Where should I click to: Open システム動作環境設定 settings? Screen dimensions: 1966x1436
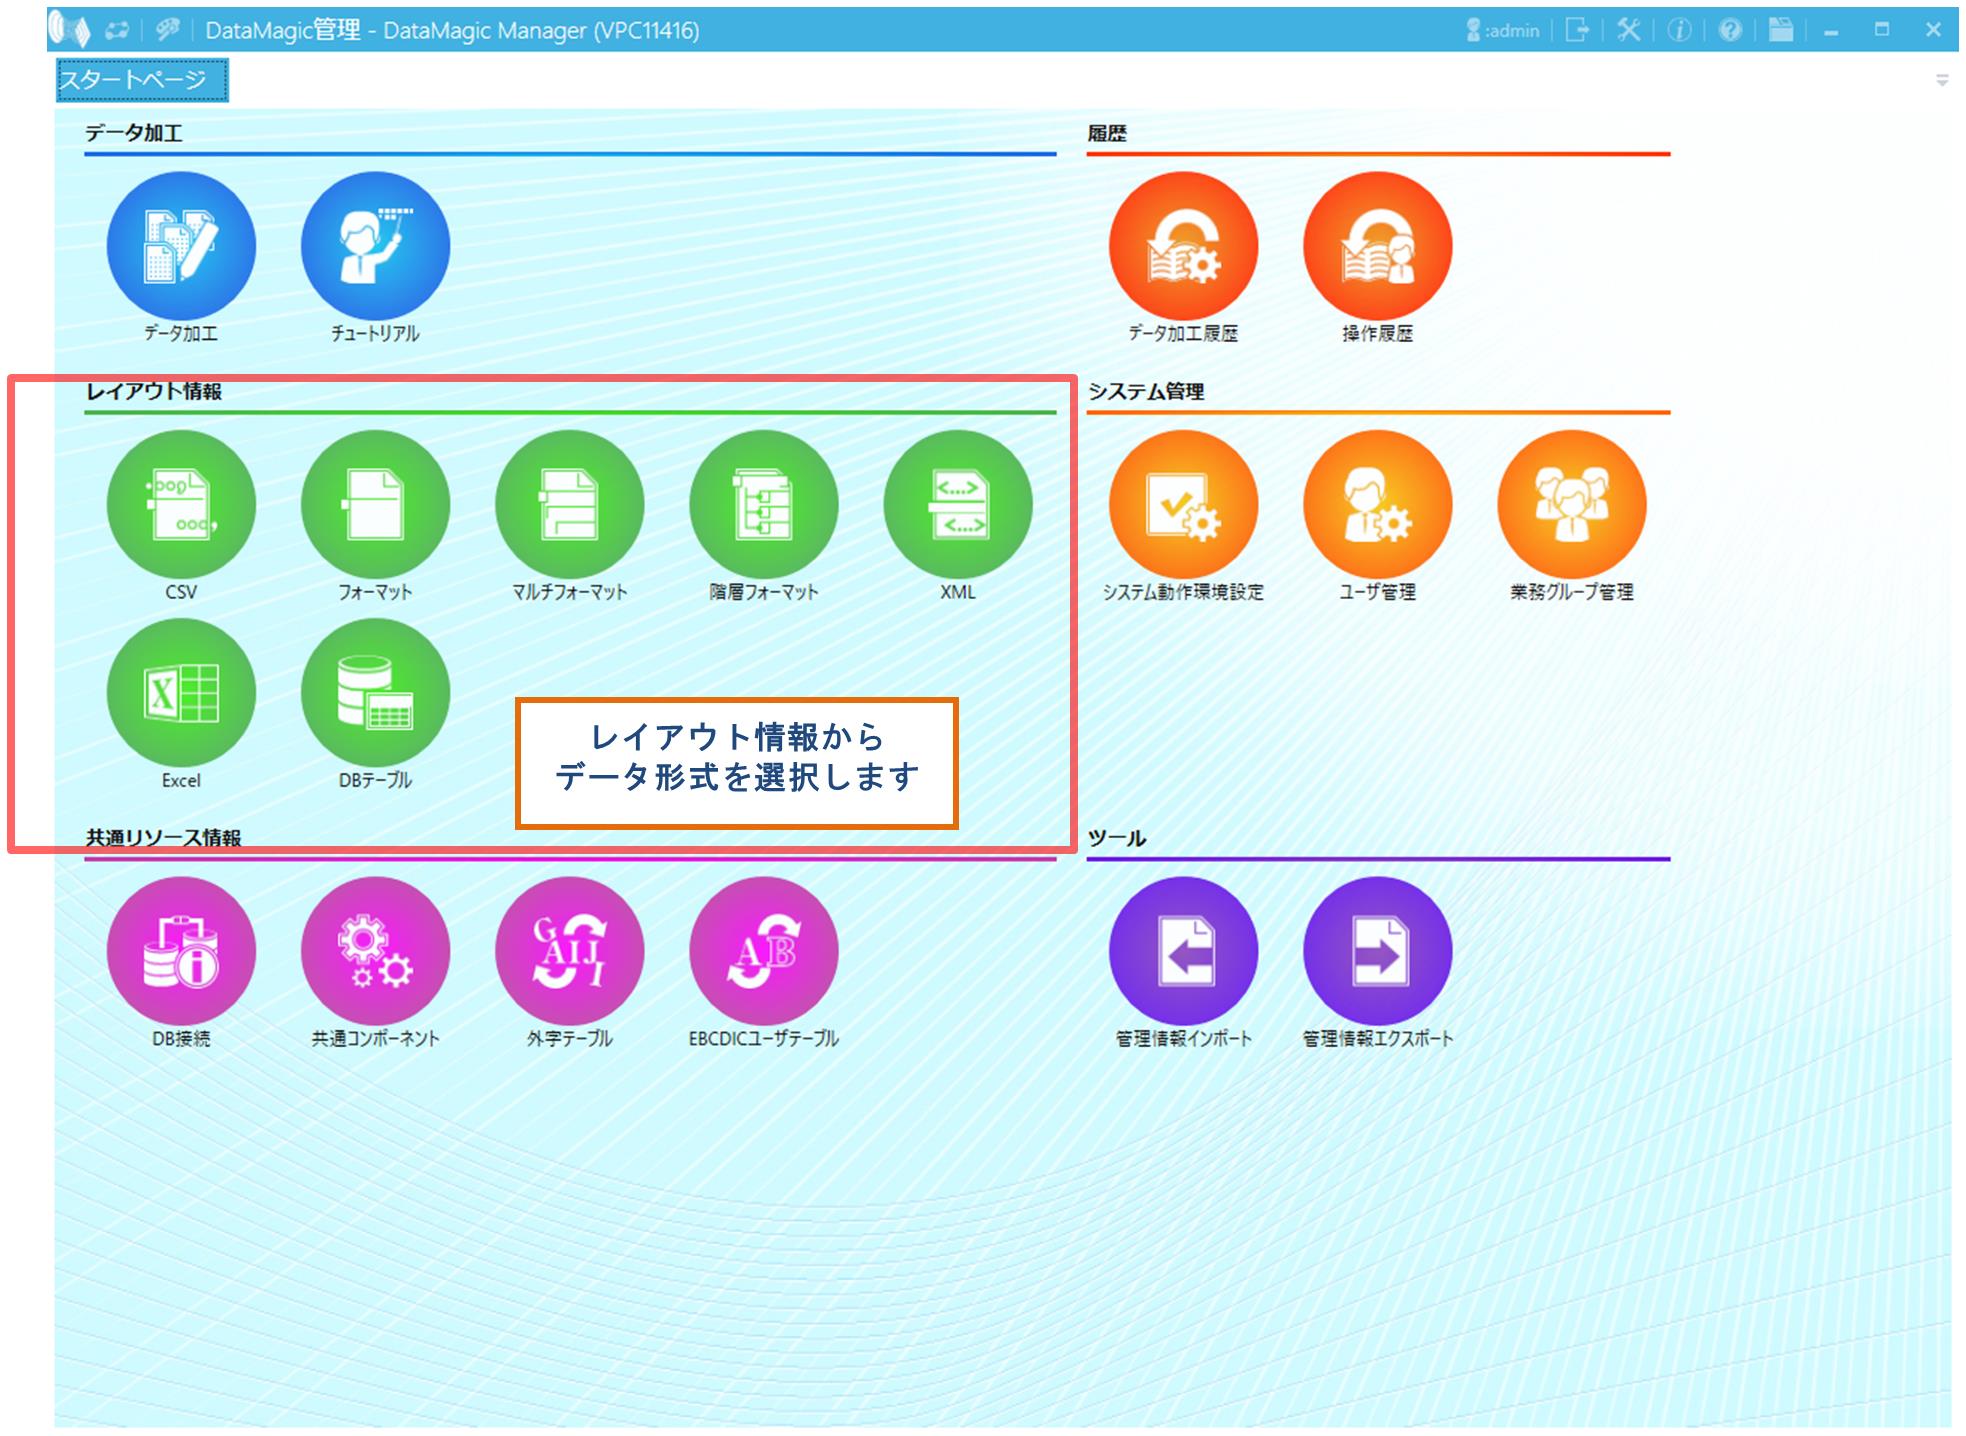click(1183, 504)
